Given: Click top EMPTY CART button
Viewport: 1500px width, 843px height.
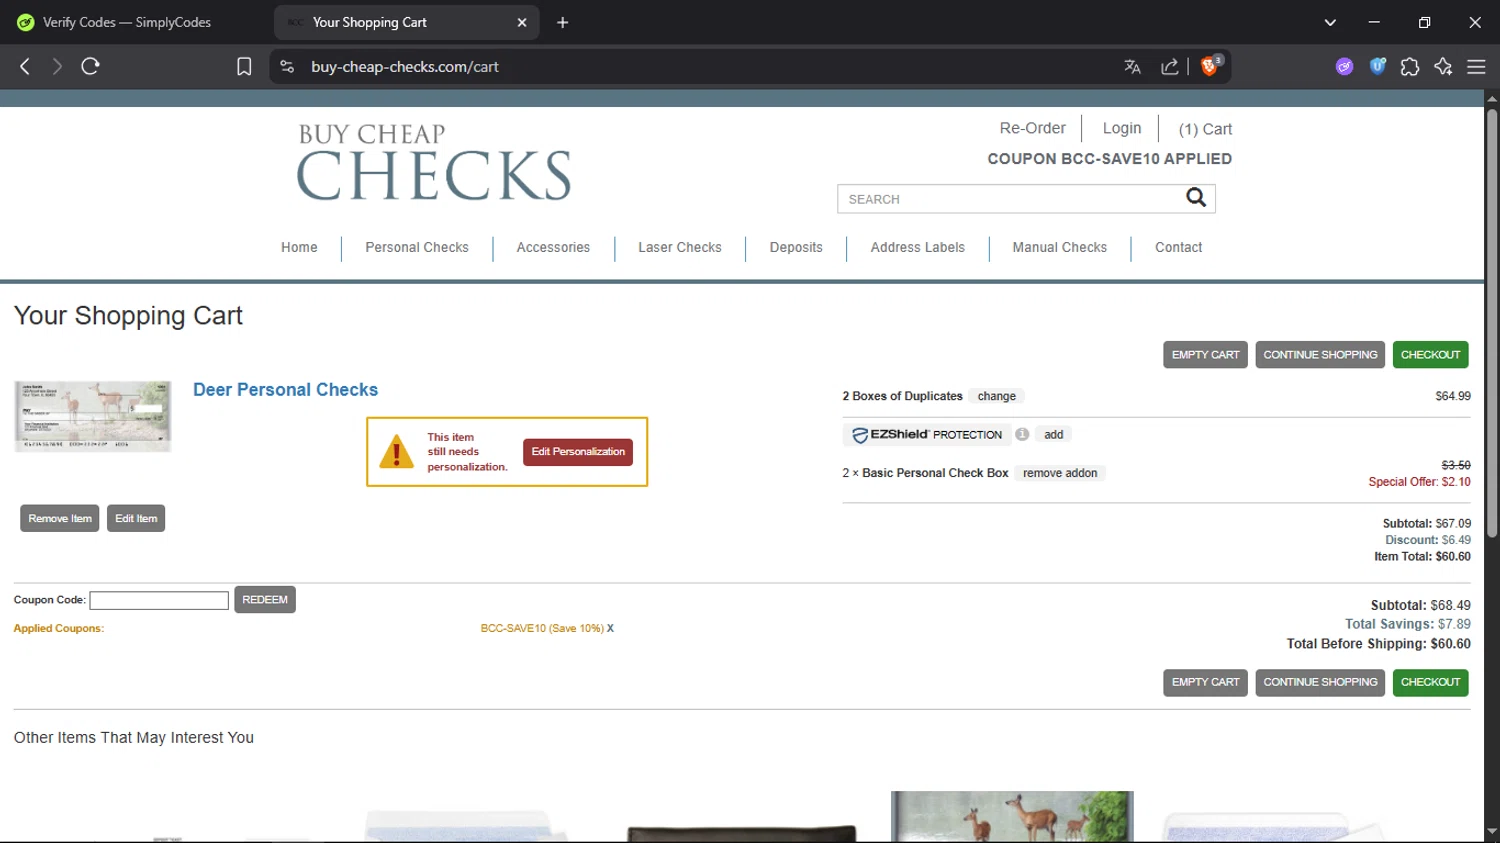Looking at the screenshot, I should 1205,355.
